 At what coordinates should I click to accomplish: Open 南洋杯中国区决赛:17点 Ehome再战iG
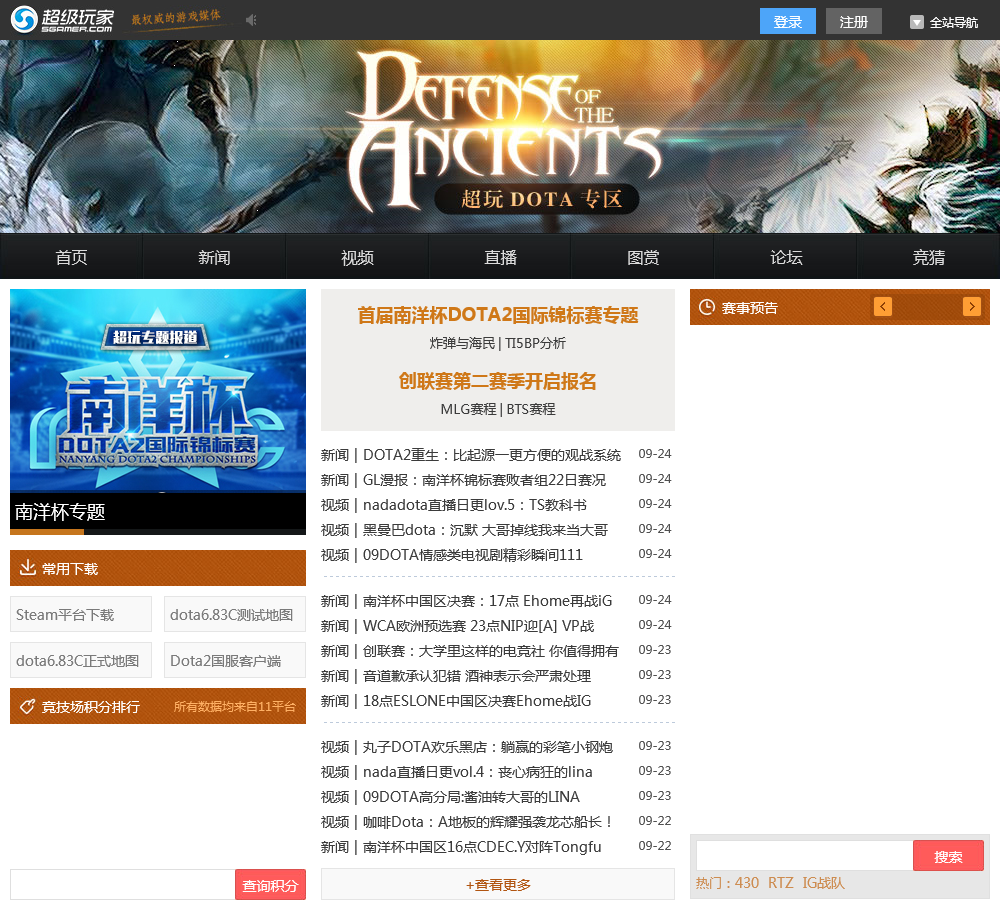[x=487, y=601]
